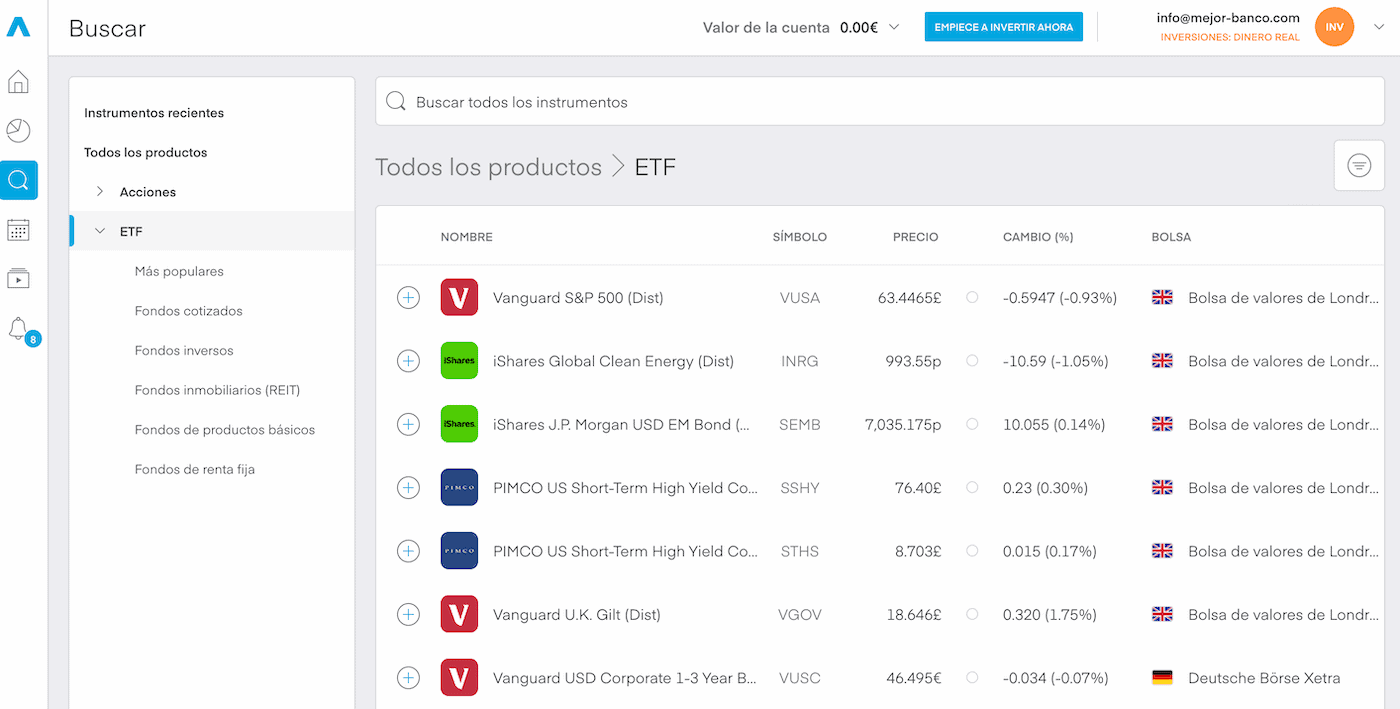1400x709 pixels.
Task: Open iShares Global Clean Energy (Dist) name
Action: pos(613,361)
